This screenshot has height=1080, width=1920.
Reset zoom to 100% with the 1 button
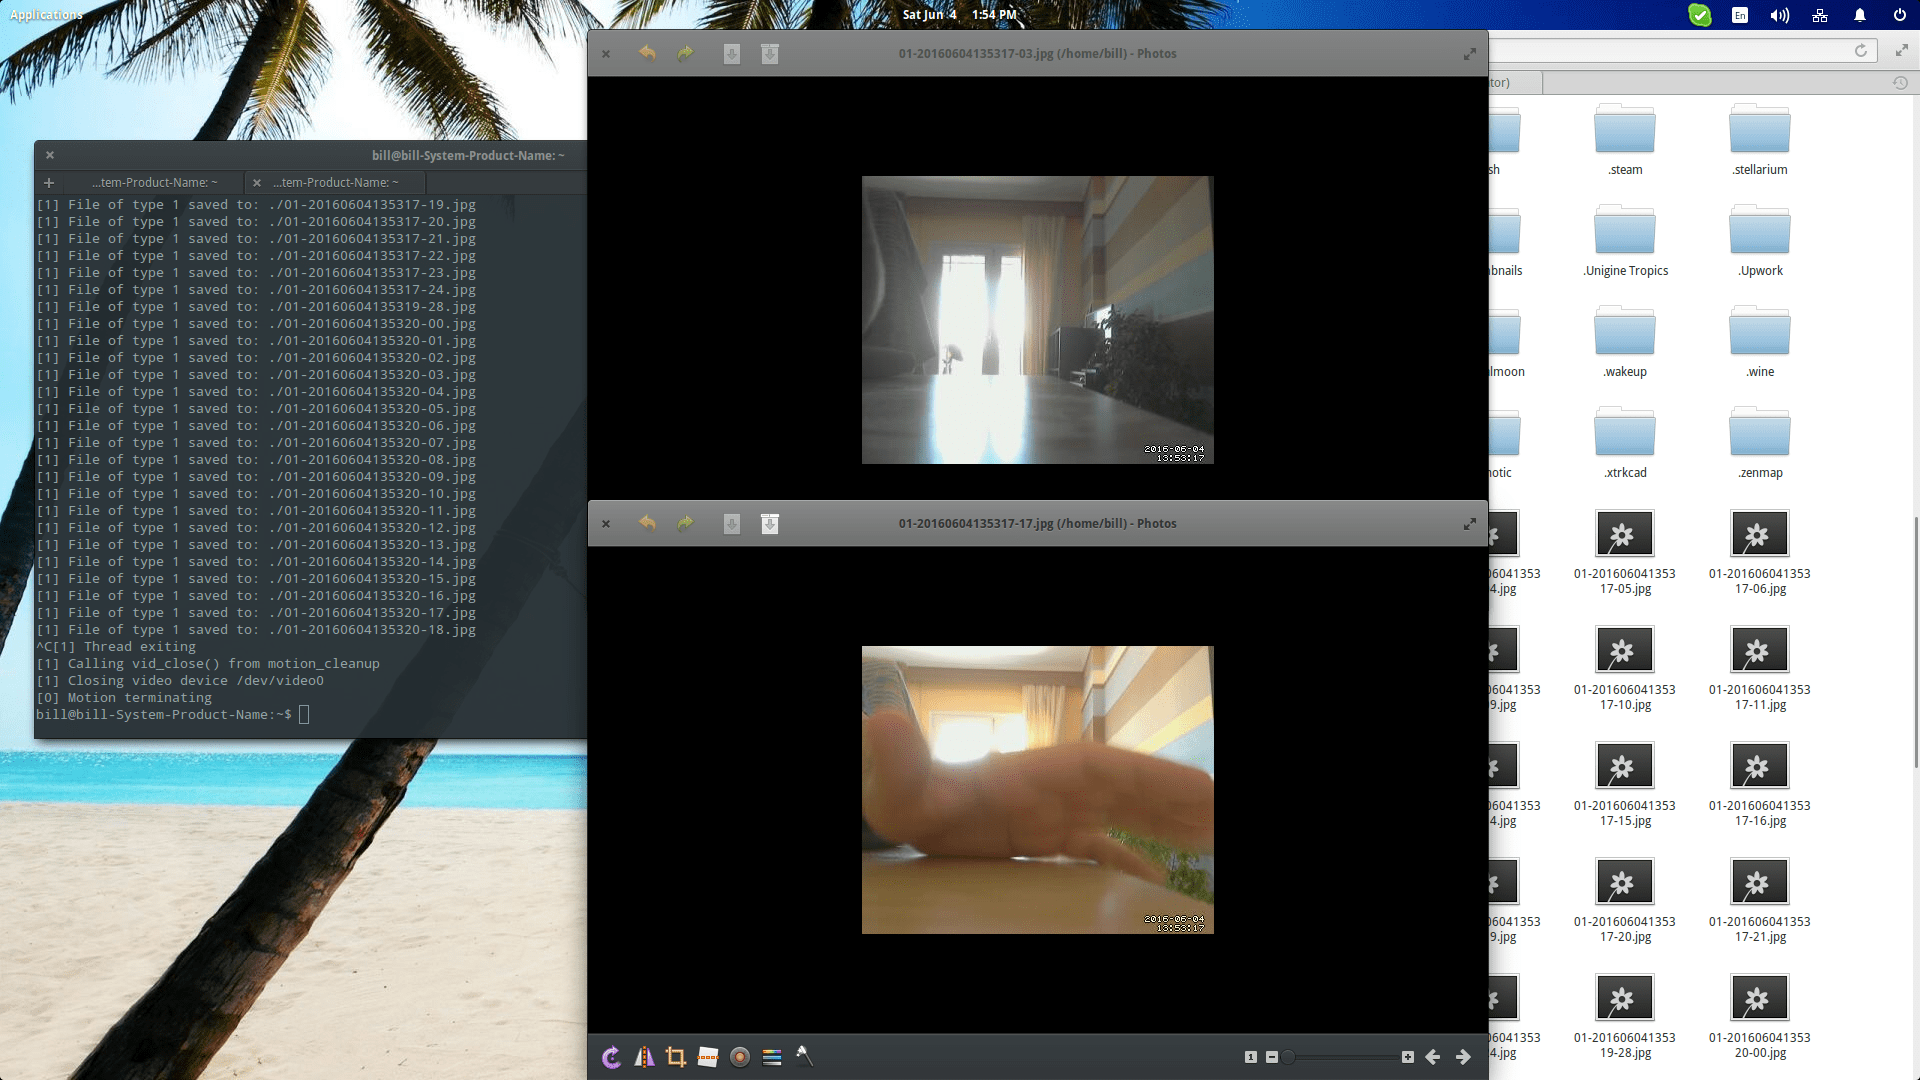coord(1250,1057)
